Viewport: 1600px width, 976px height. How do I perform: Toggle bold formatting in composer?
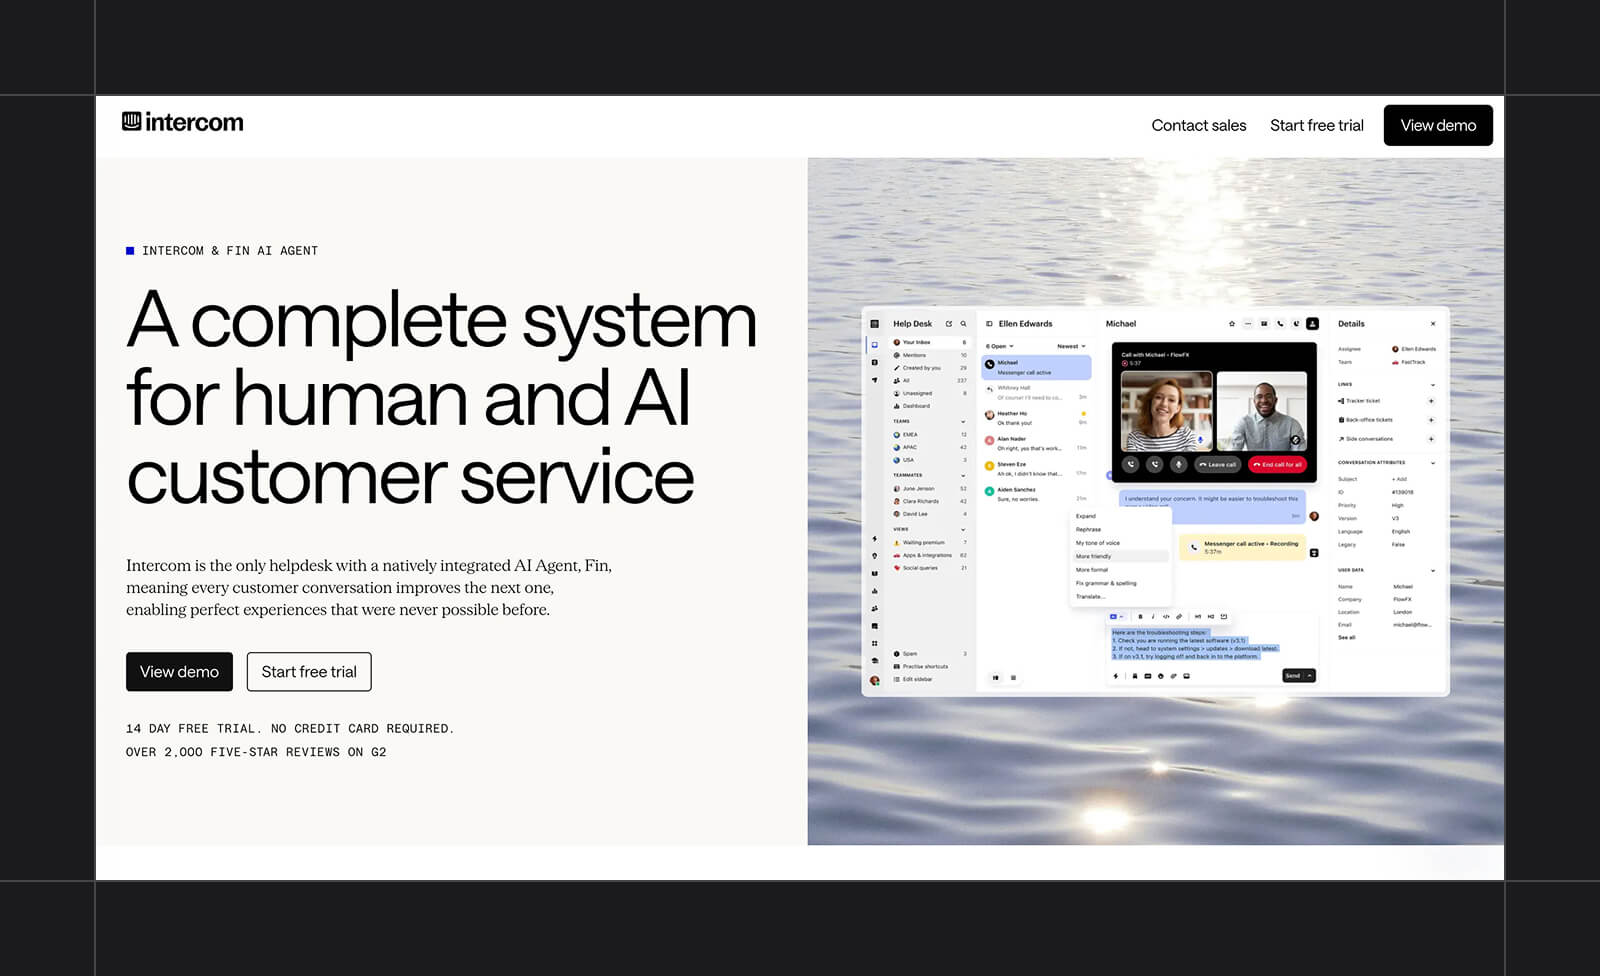tap(1140, 616)
